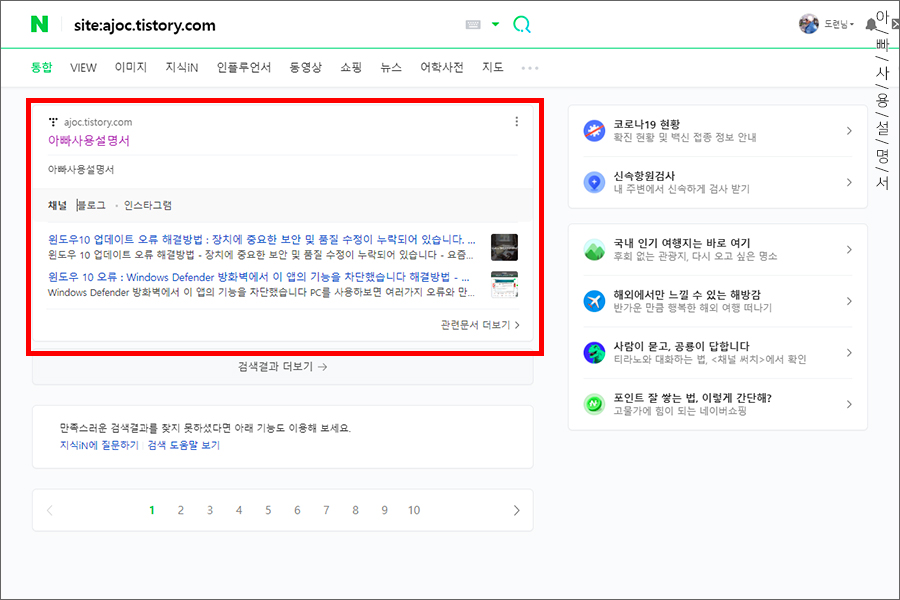
Task: Click the airplane icon for 해외 여행
Action: 594,301
